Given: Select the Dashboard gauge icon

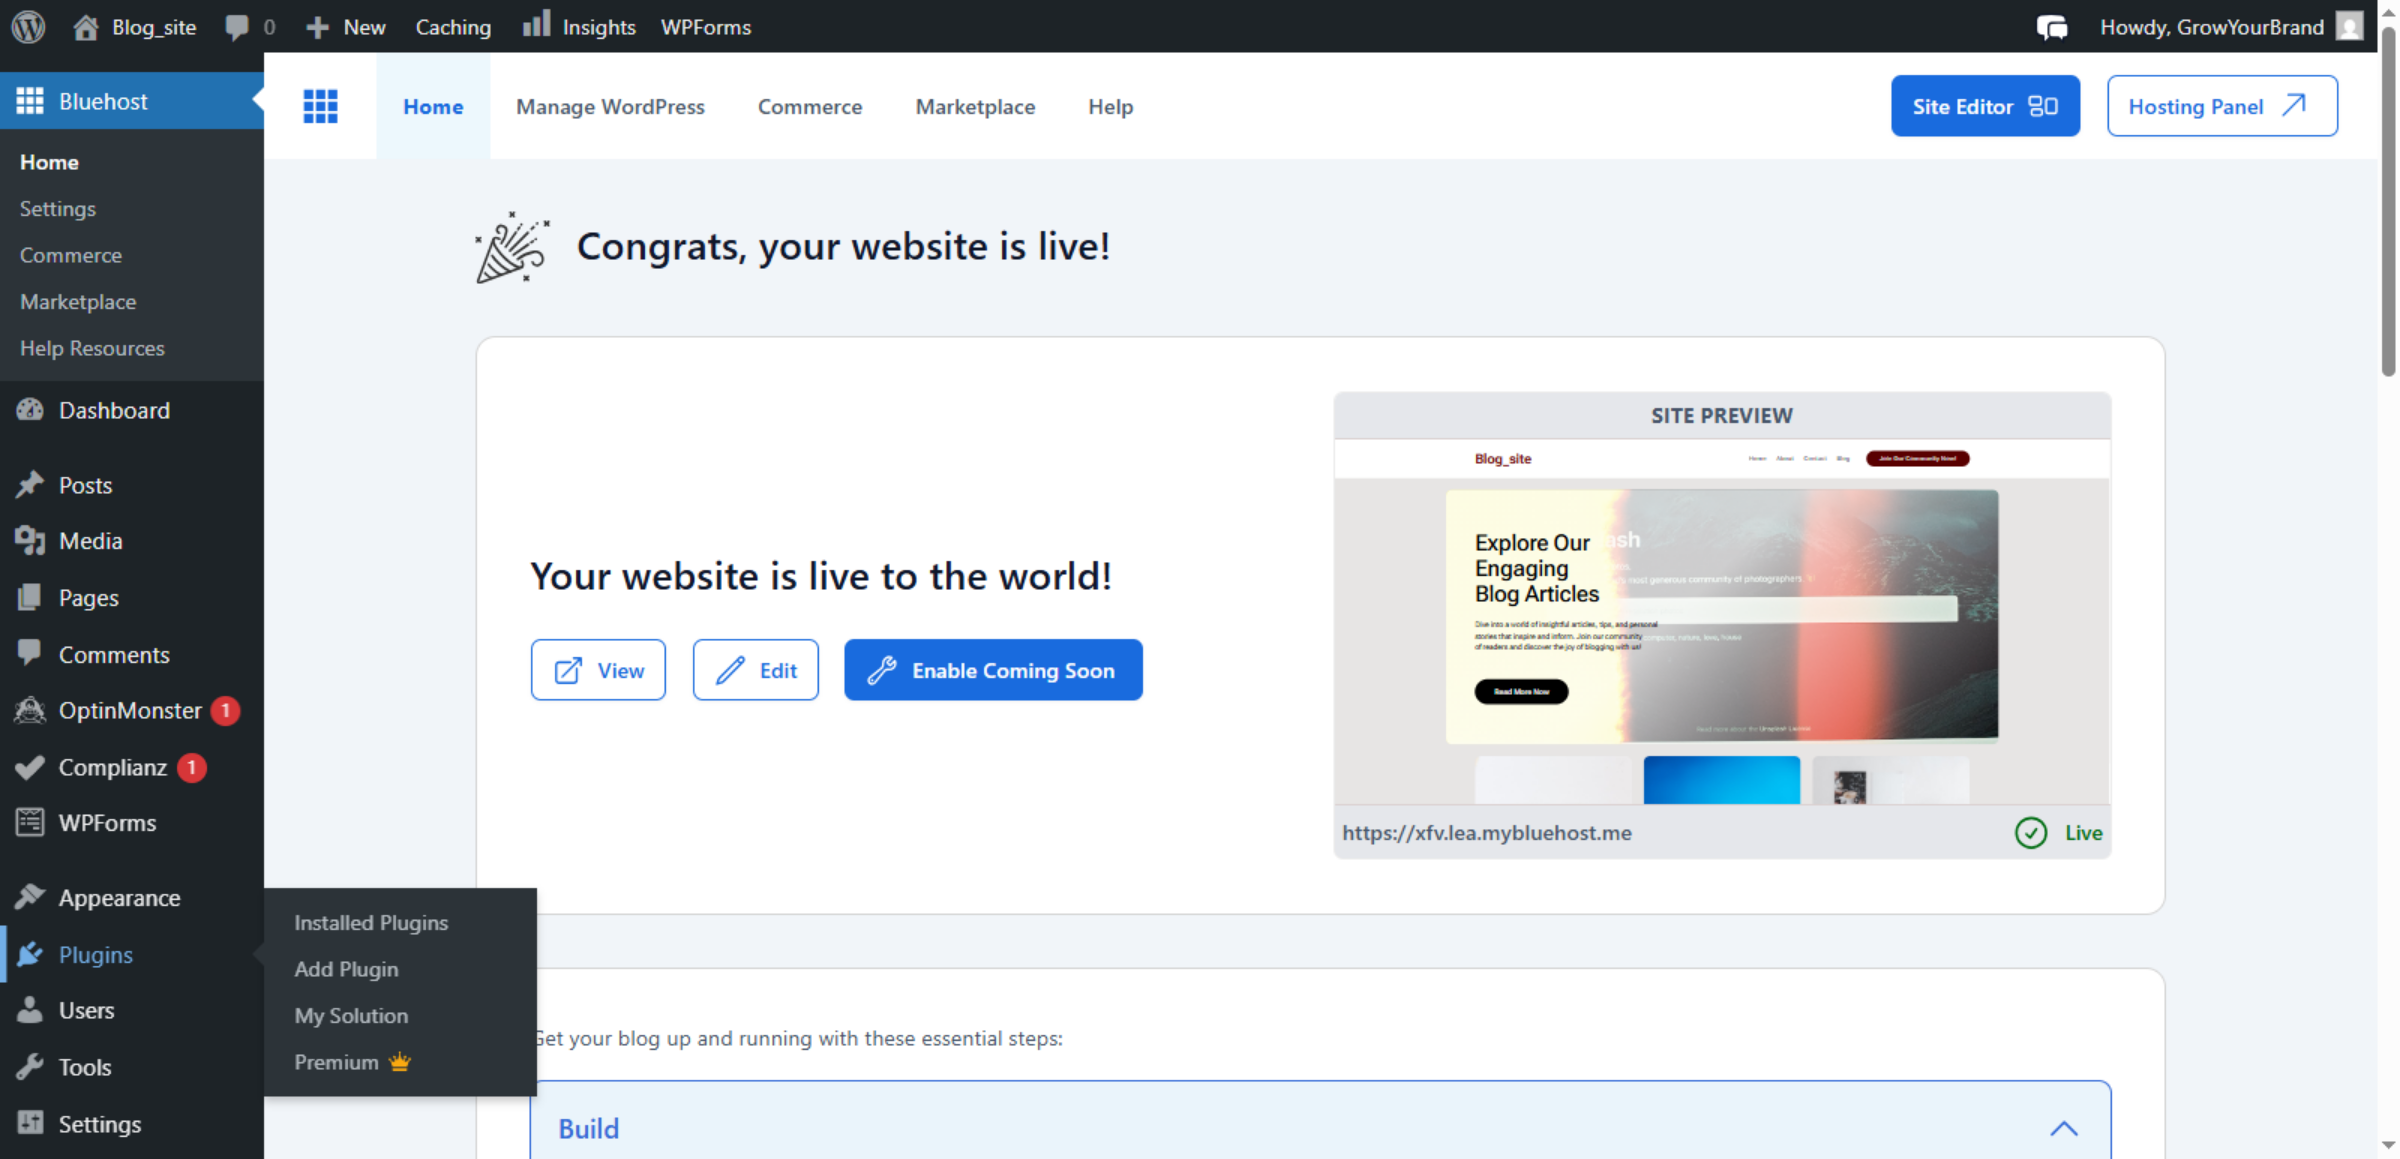Looking at the screenshot, I should (x=30, y=410).
